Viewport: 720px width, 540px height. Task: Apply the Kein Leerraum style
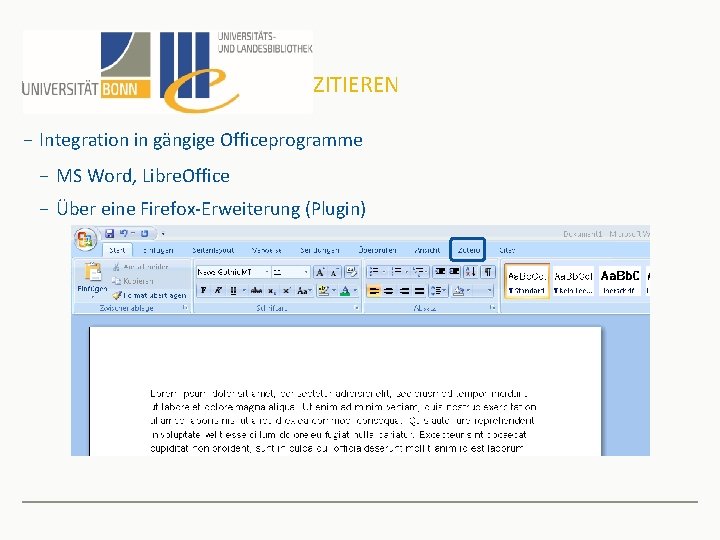coord(573,281)
